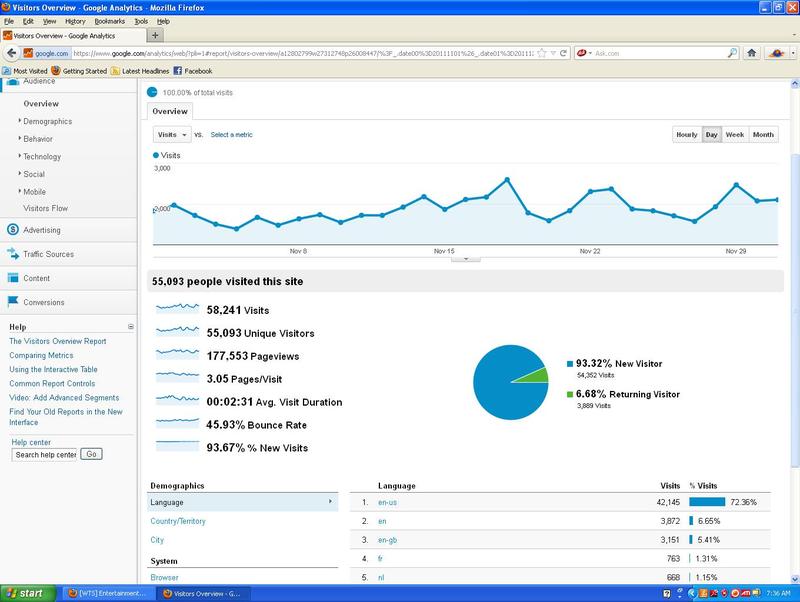Switch graph to Month view
This screenshot has height=602, width=800.
tap(763, 135)
